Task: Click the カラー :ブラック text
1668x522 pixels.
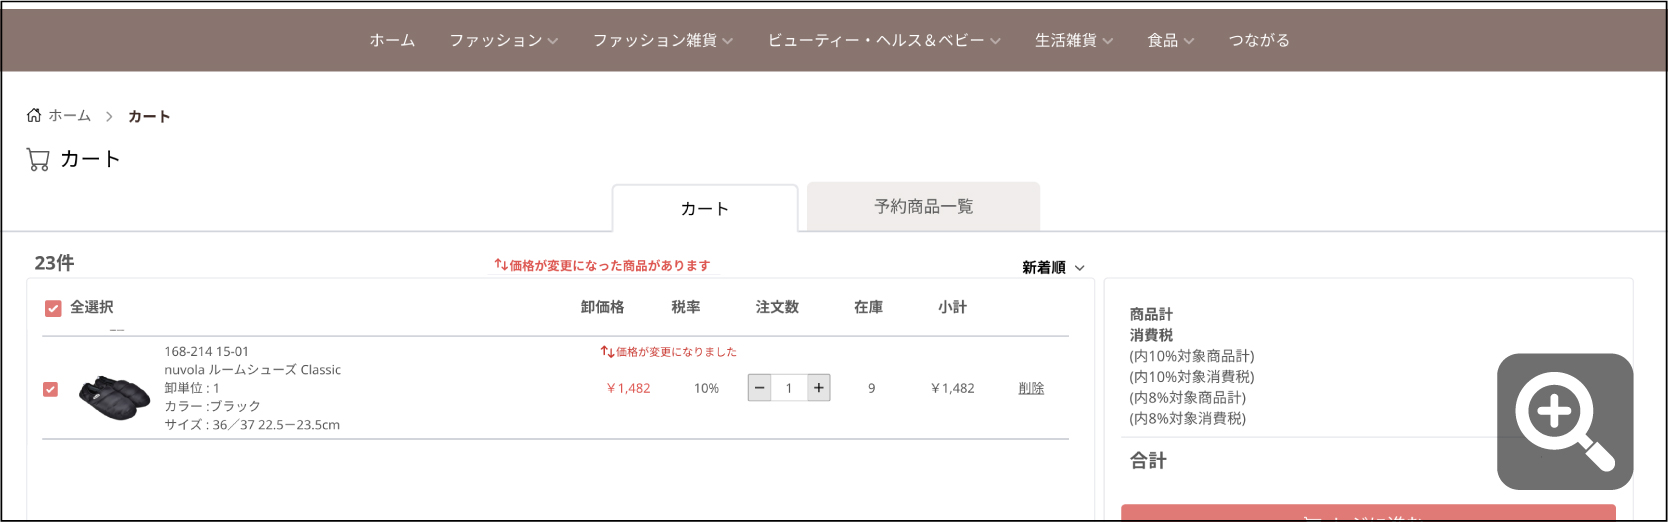Action: [x=213, y=406]
